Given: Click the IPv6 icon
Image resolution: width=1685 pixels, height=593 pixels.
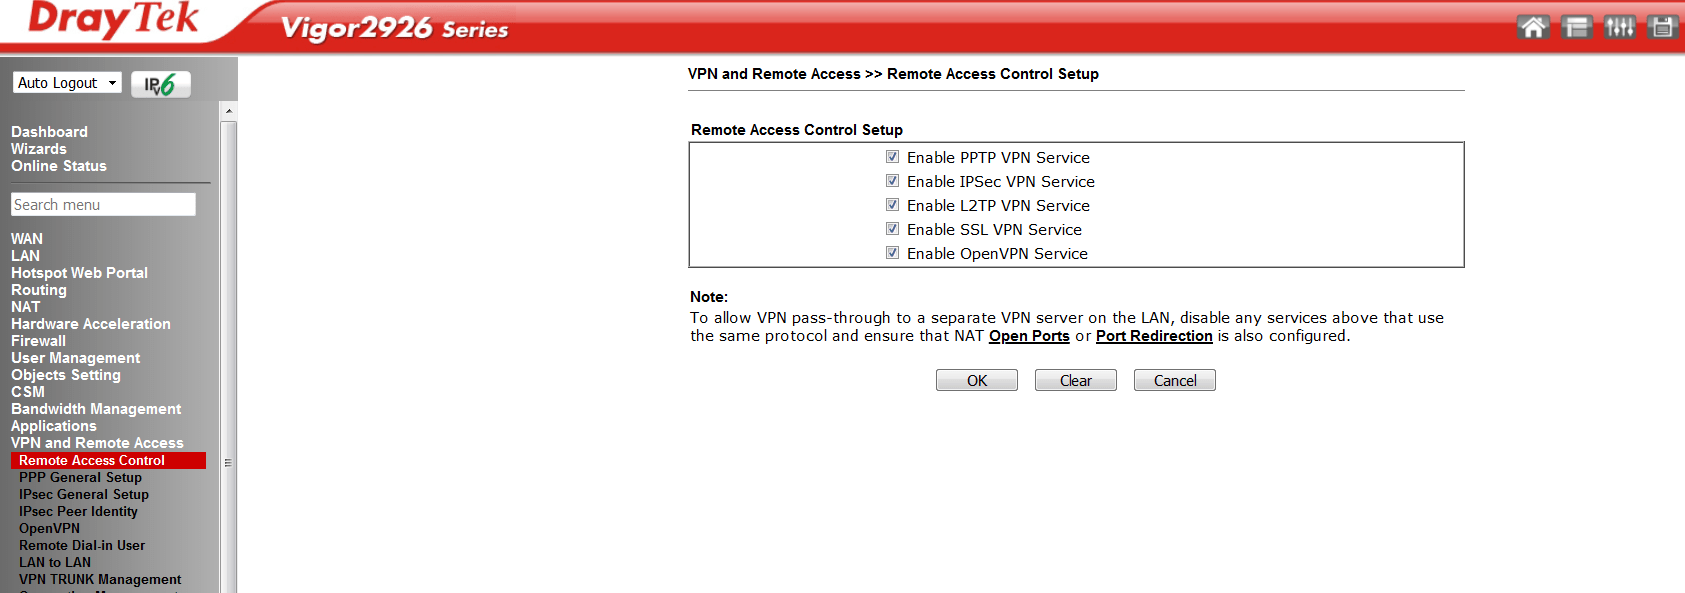Looking at the screenshot, I should click(x=160, y=84).
